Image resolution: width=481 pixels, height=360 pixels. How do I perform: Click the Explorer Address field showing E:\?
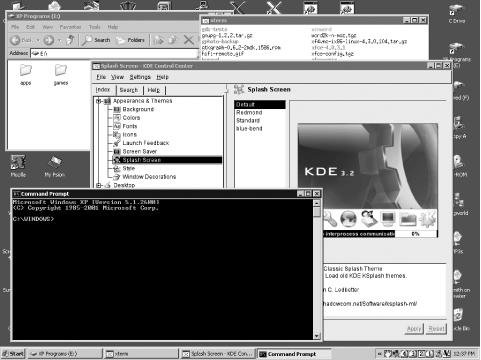pos(114,53)
